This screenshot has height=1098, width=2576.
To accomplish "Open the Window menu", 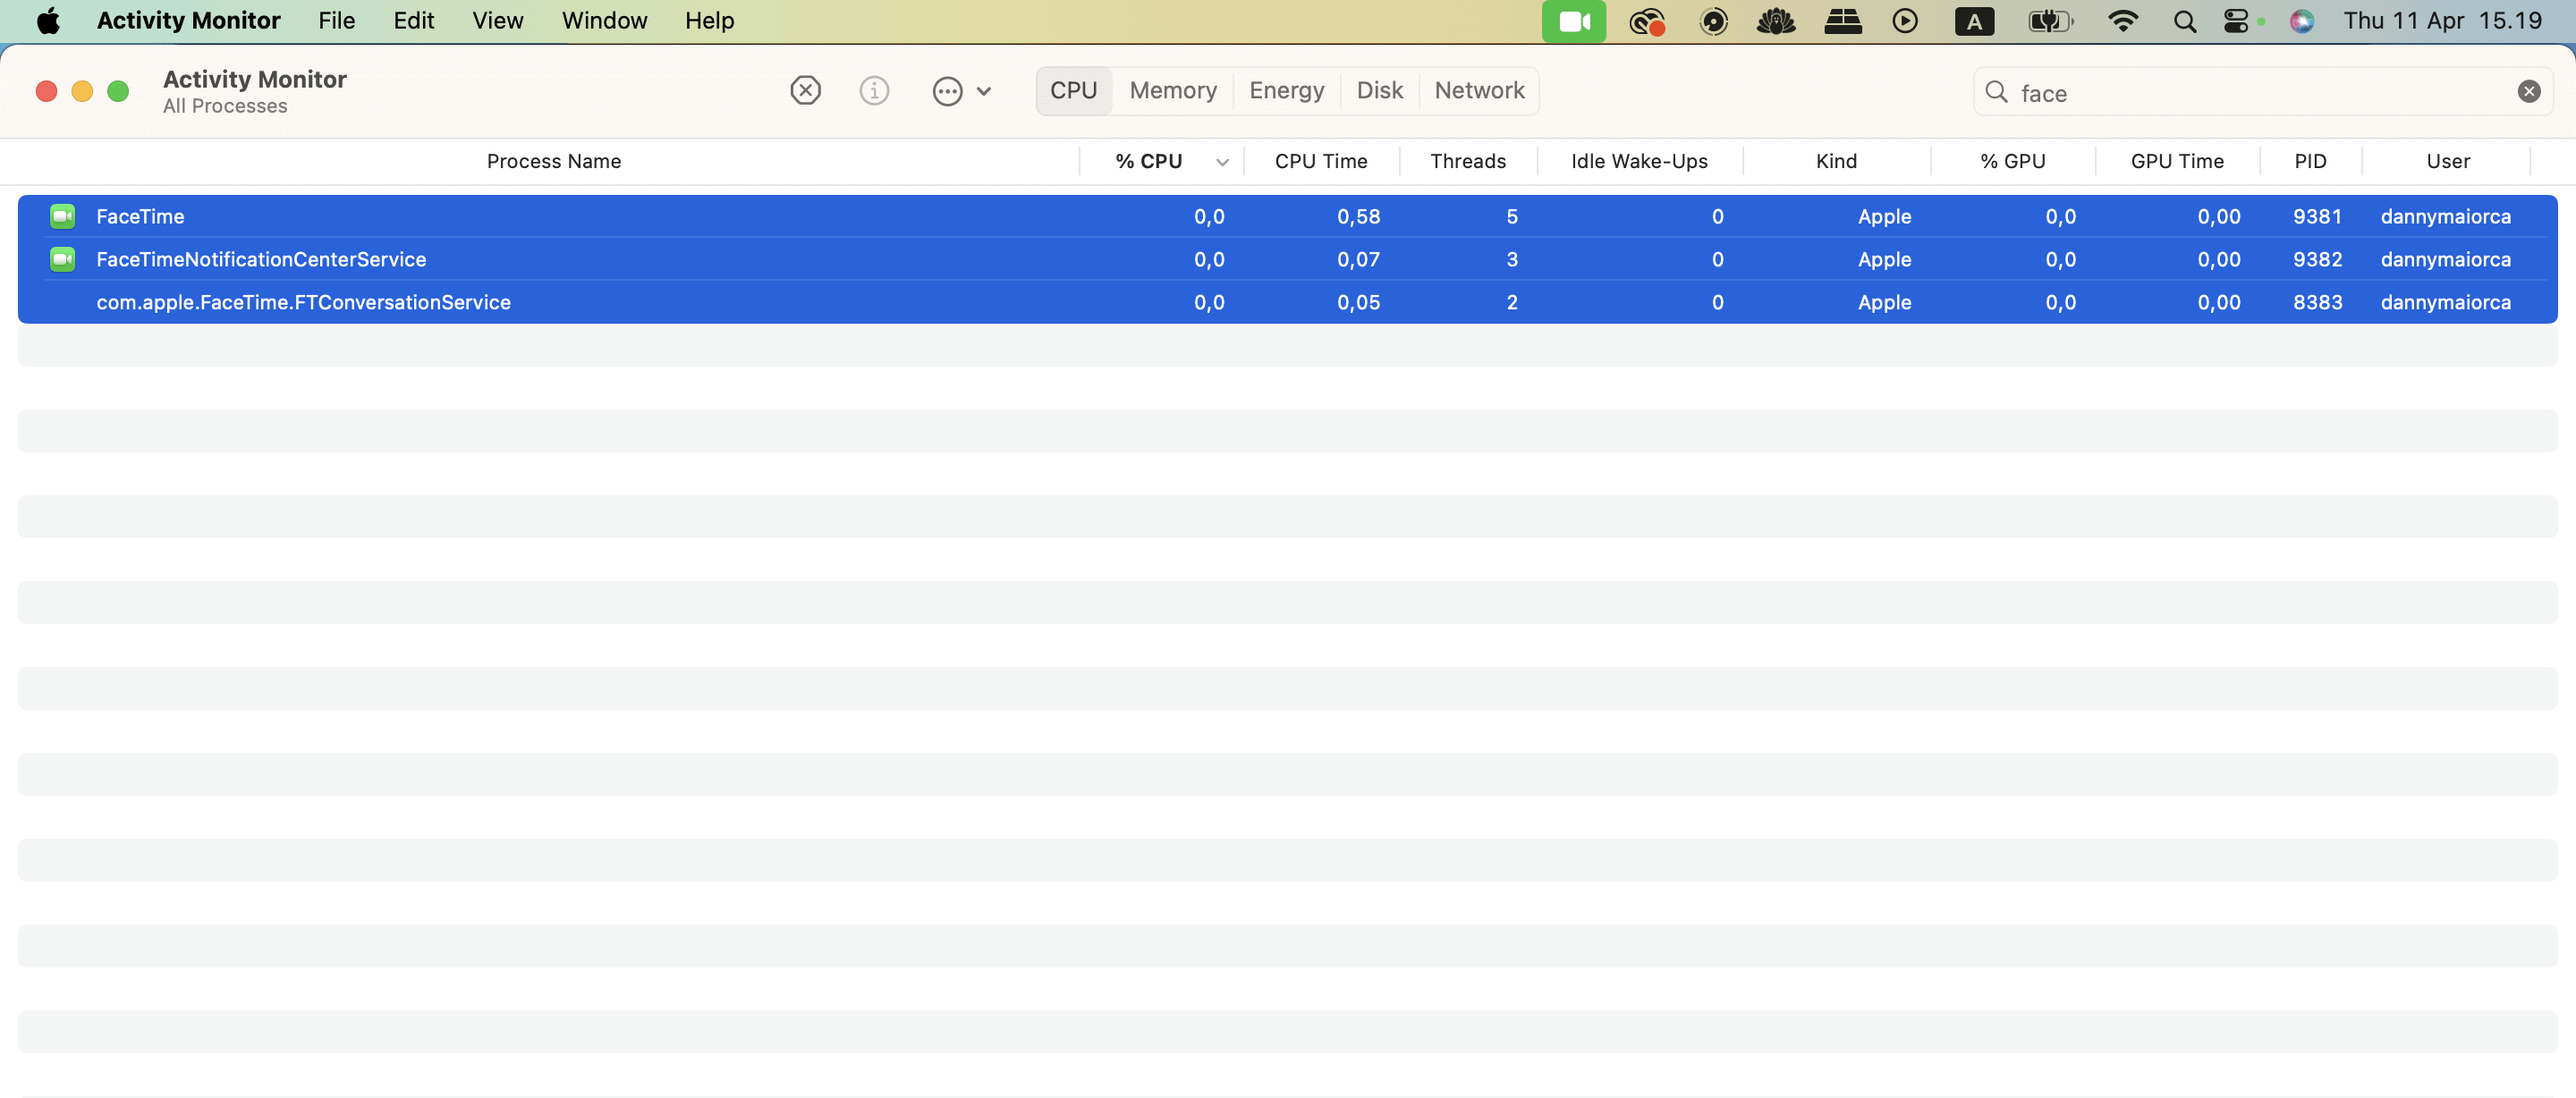I will (x=604, y=21).
